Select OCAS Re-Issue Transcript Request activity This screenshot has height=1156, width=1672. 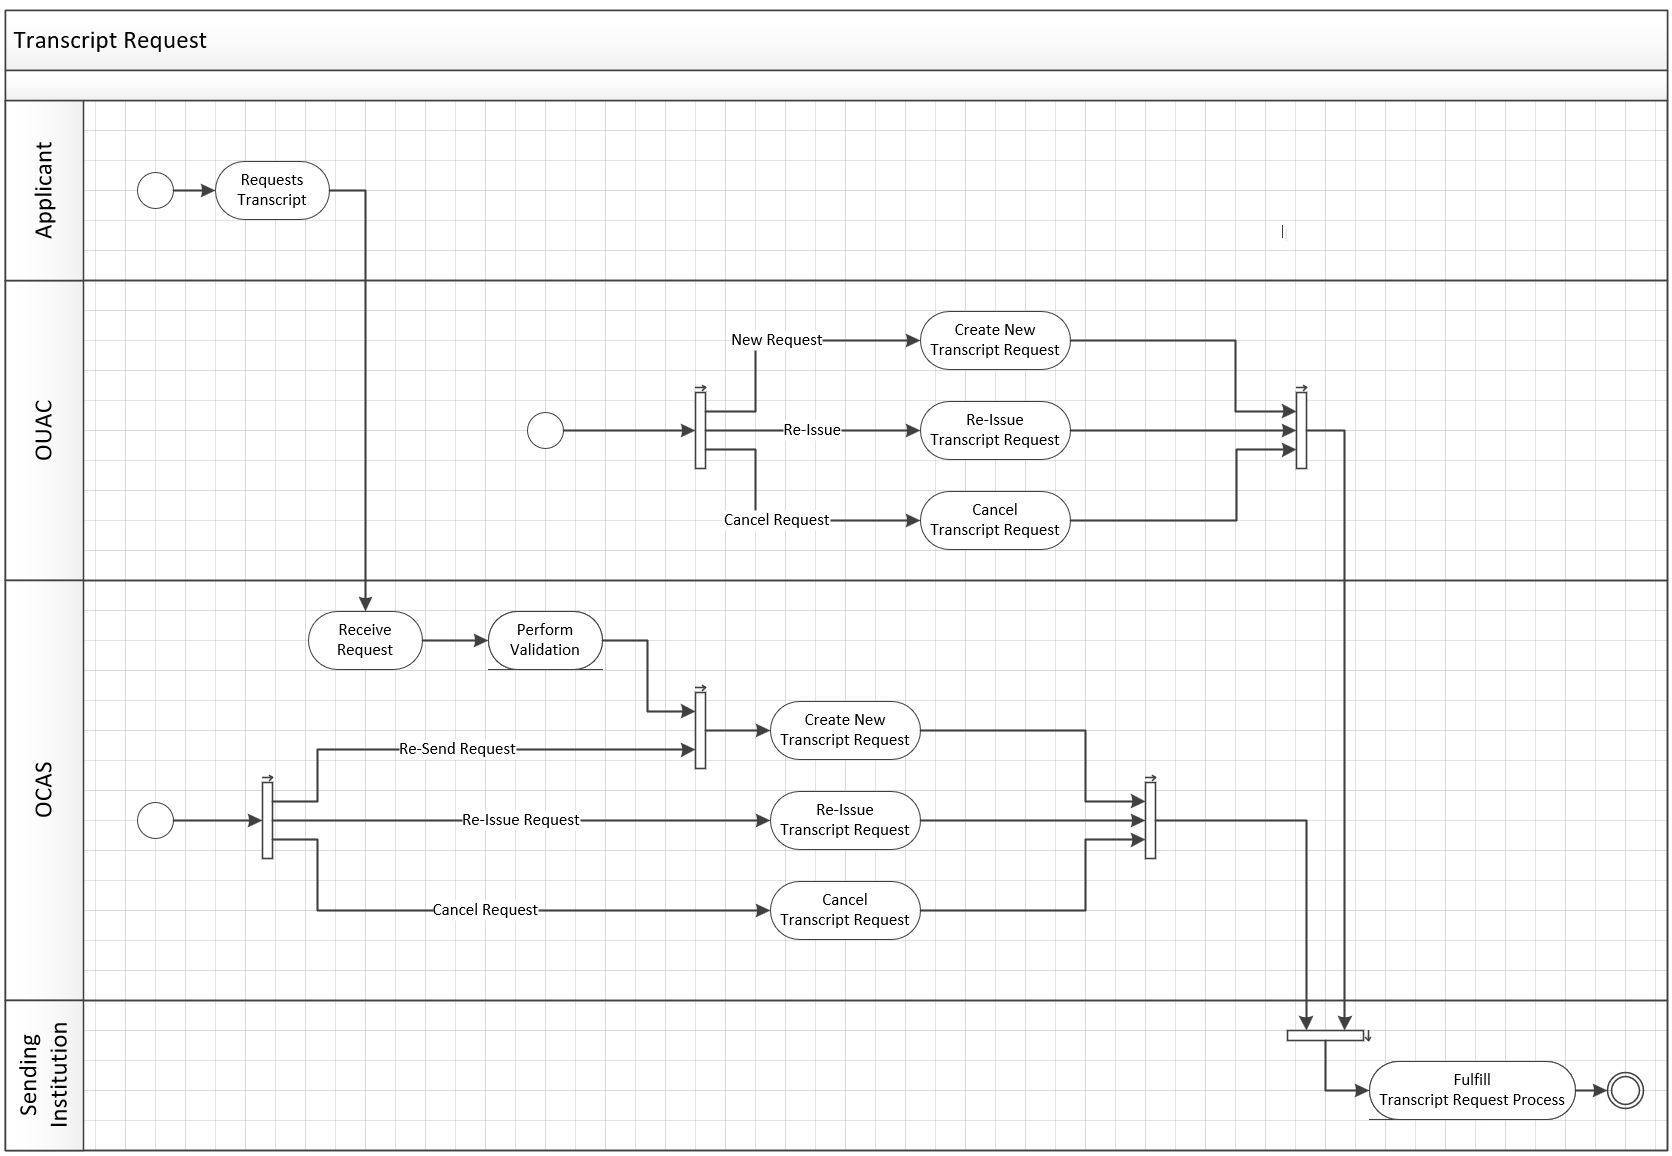pos(845,820)
